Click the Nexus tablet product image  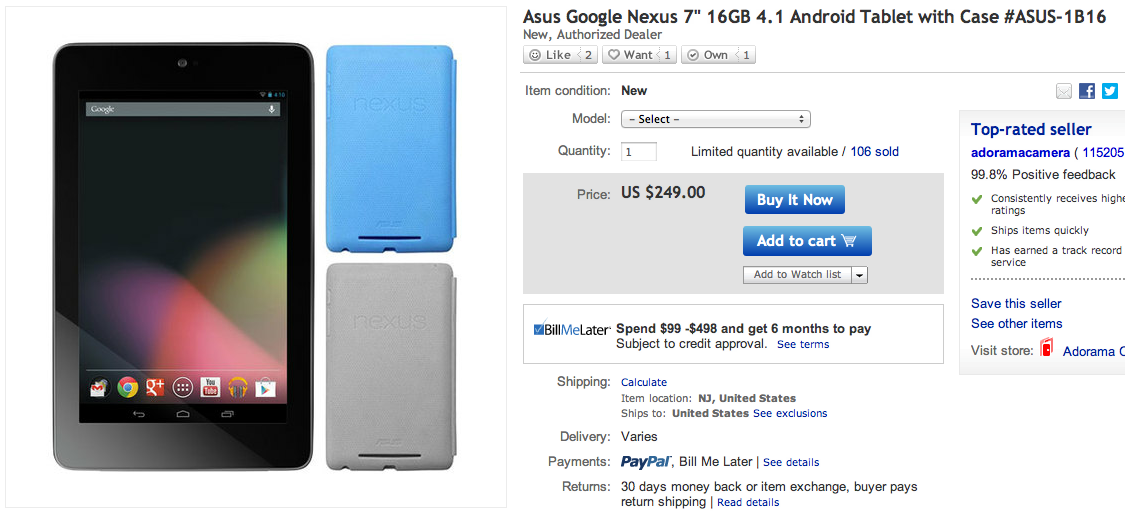(184, 255)
